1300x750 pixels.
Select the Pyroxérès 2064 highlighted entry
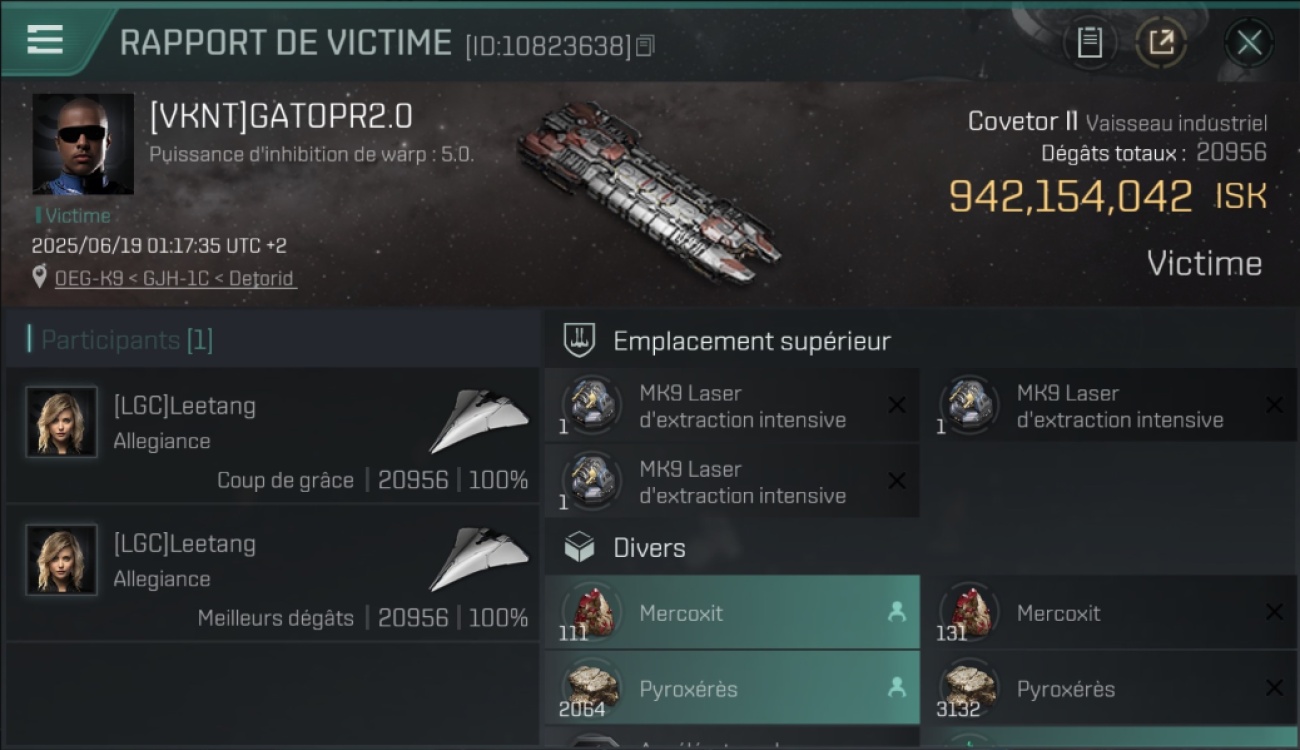[x=732, y=688]
